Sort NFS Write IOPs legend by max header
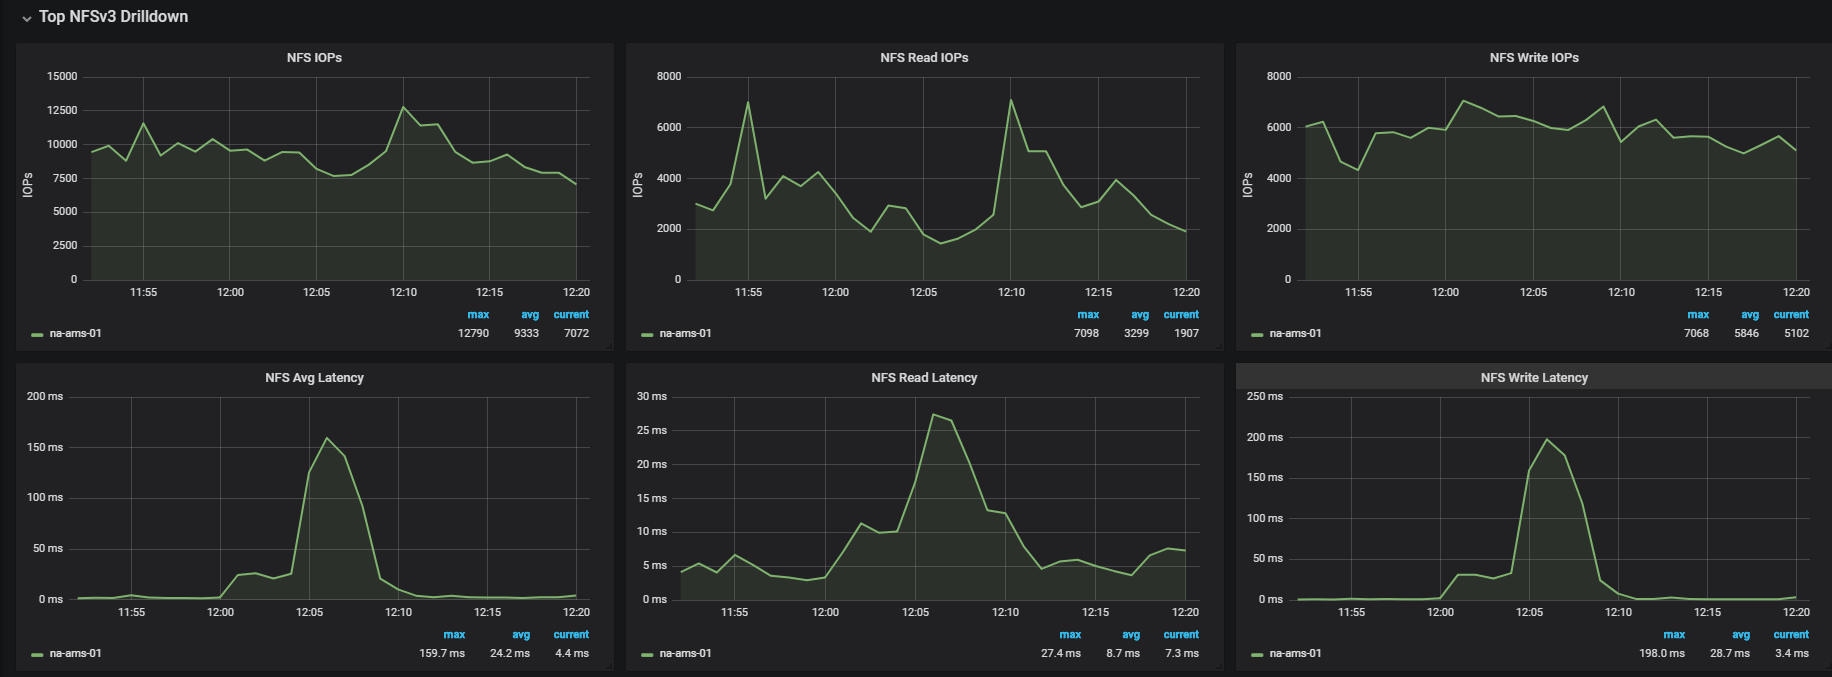 [x=1698, y=315]
